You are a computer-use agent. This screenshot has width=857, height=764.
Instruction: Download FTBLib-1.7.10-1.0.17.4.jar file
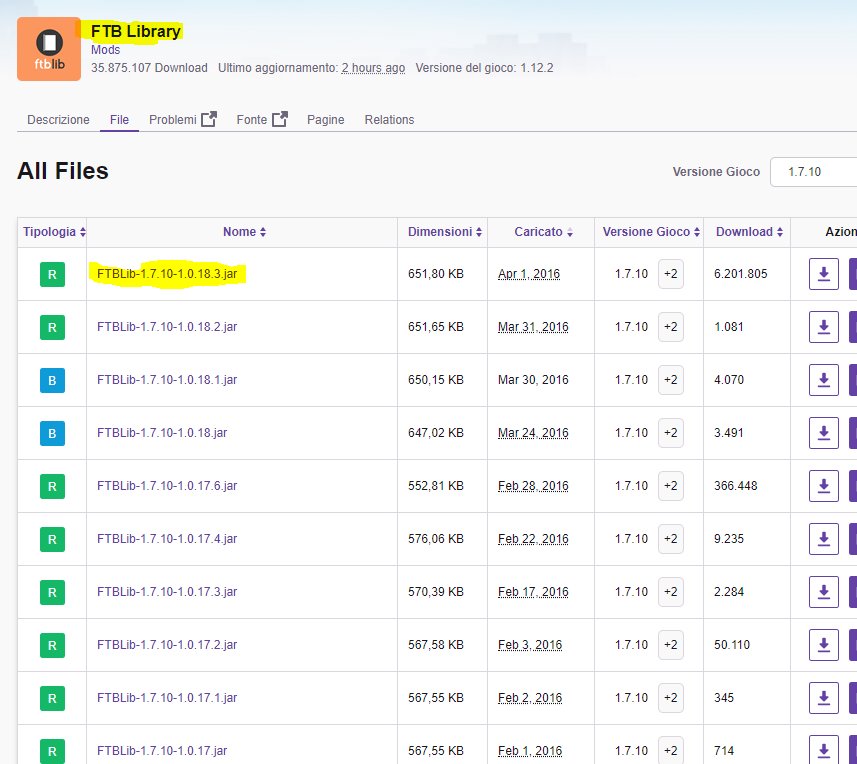pyautogui.click(x=824, y=539)
